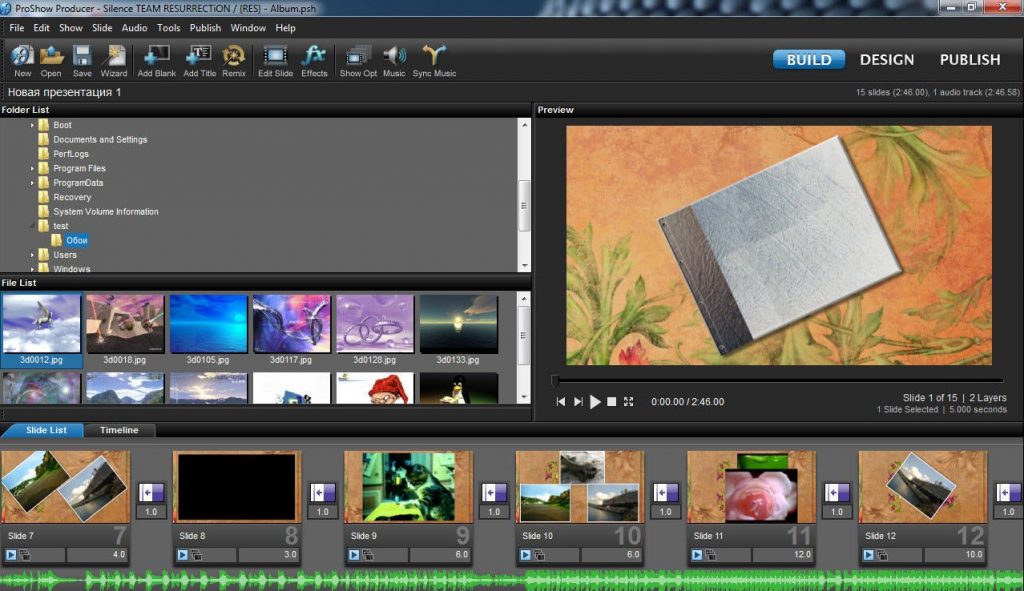Open the Effects (fx) icon
Viewport: 1024px width, 591px height.
click(314, 56)
